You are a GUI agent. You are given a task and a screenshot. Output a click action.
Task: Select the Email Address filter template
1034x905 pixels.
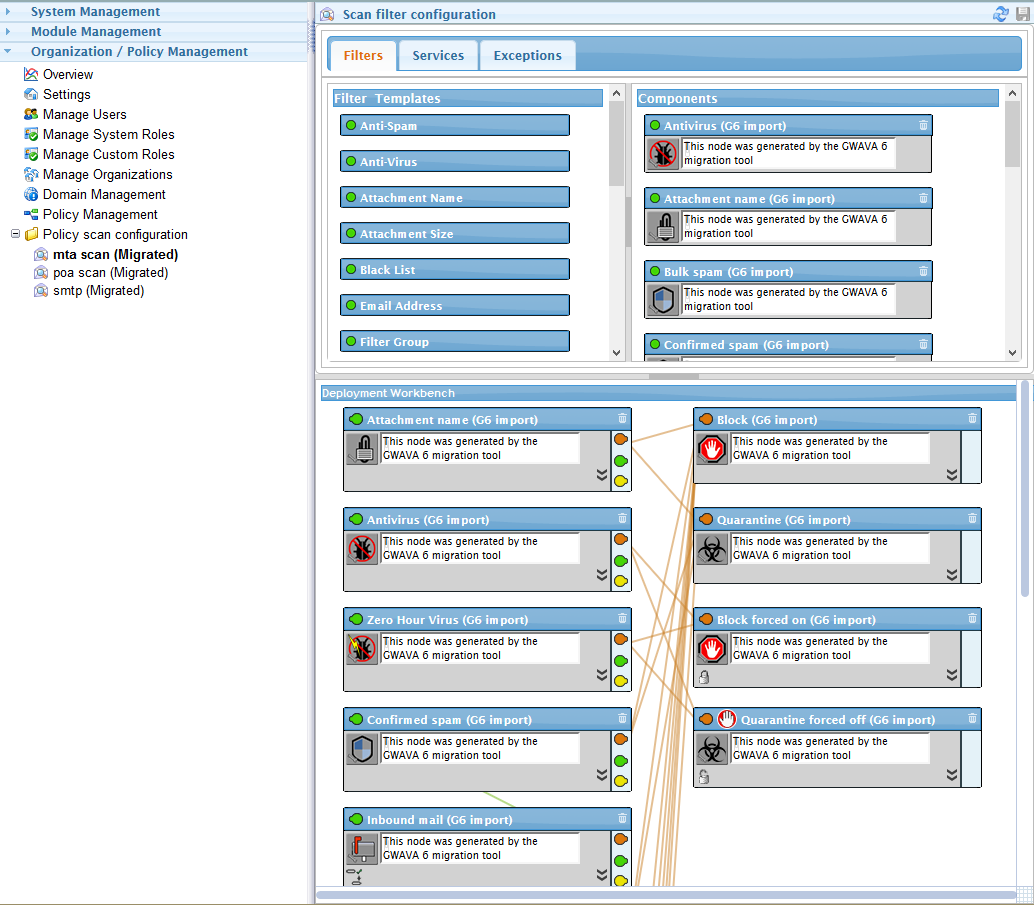[454, 305]
